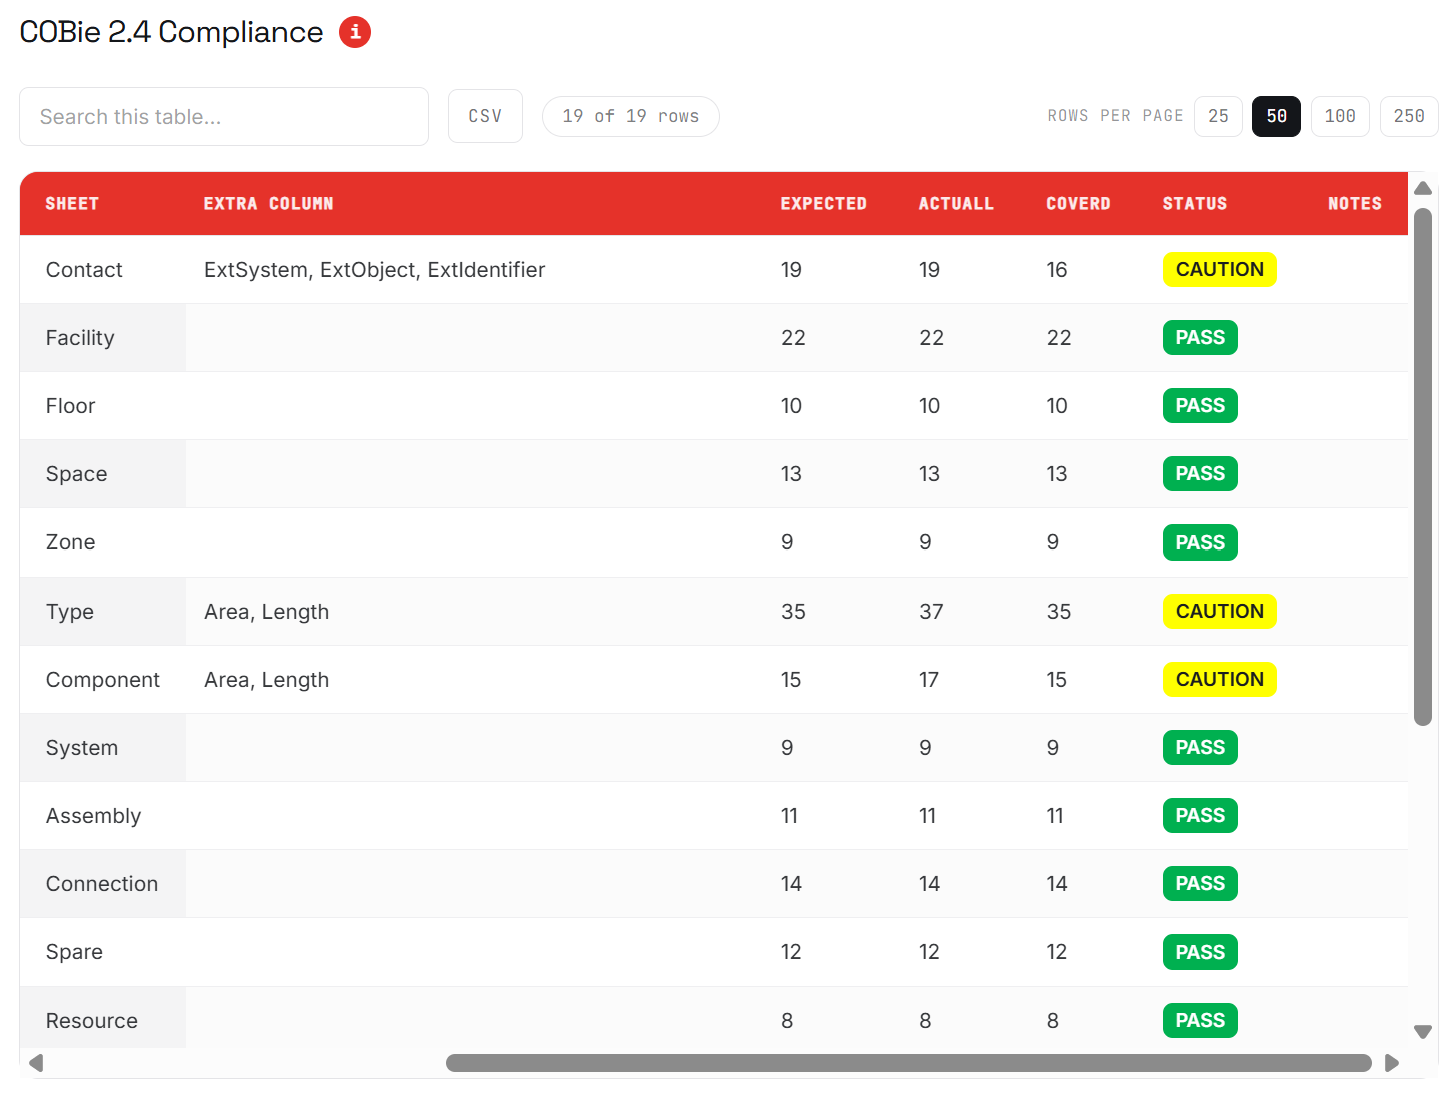Sort by the ACTUALL column header
The width and height of the screenshot is (1450, 1096).
click(x=956, y=204)
